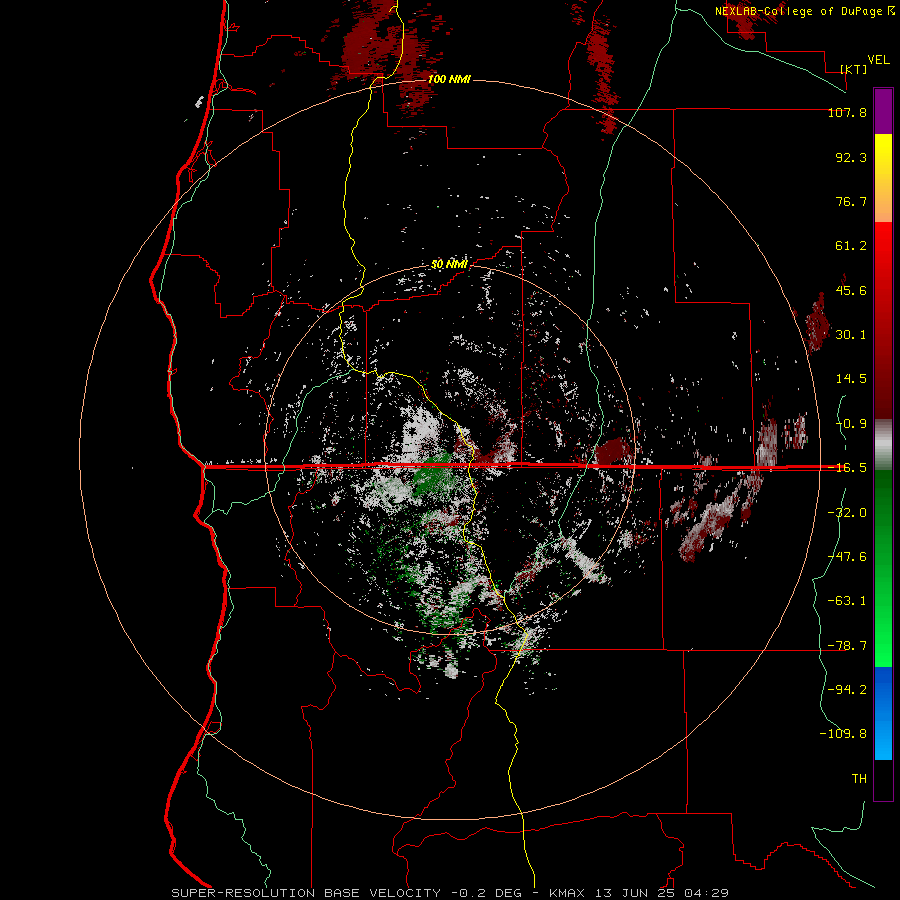
Task: Click the TH legend label
Action: (859, 779)
